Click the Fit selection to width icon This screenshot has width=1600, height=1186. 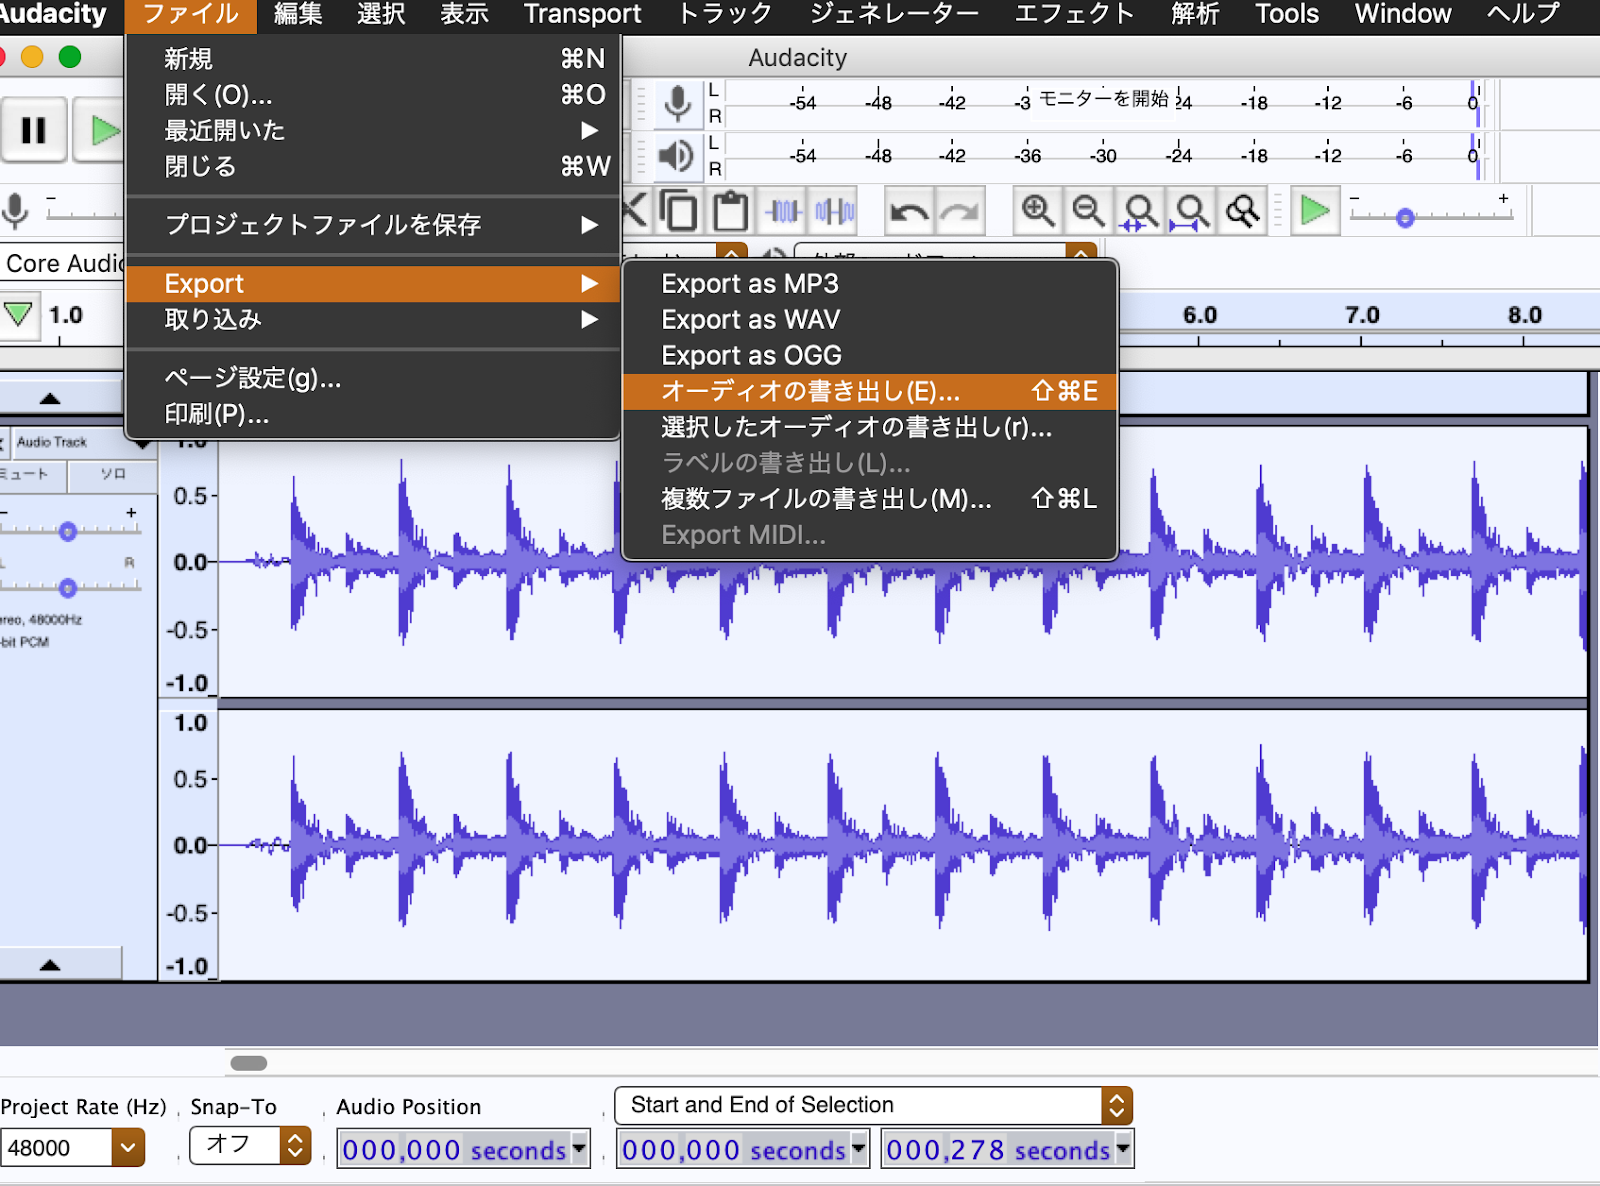click(1140, 211)
